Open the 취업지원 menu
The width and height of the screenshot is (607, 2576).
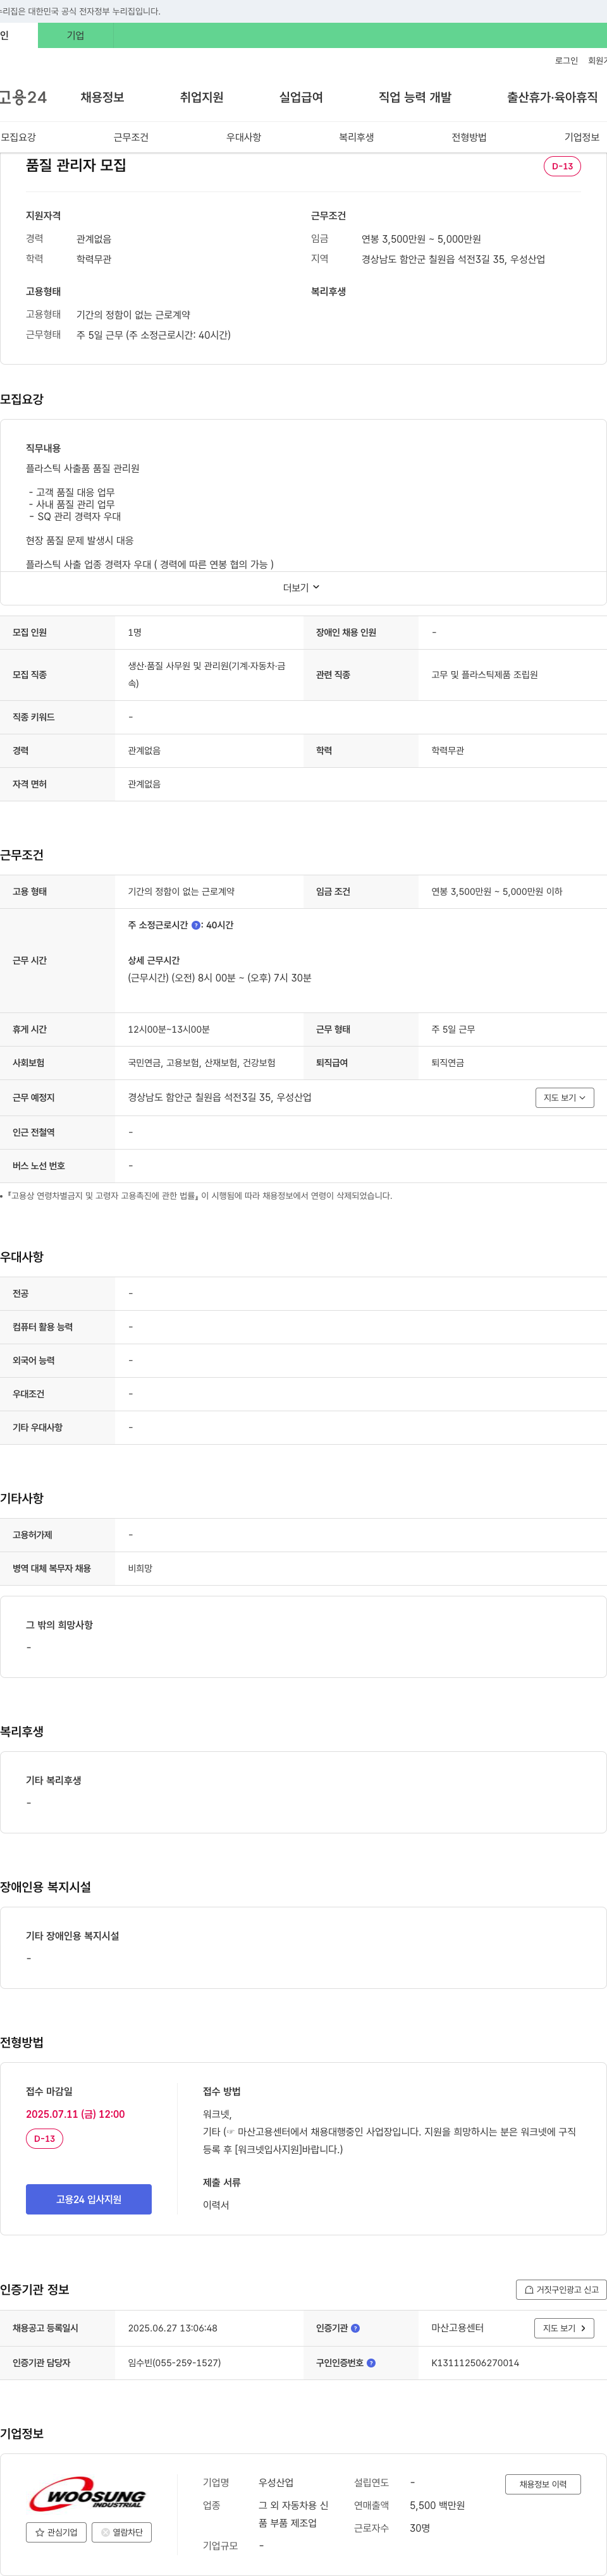201,97
